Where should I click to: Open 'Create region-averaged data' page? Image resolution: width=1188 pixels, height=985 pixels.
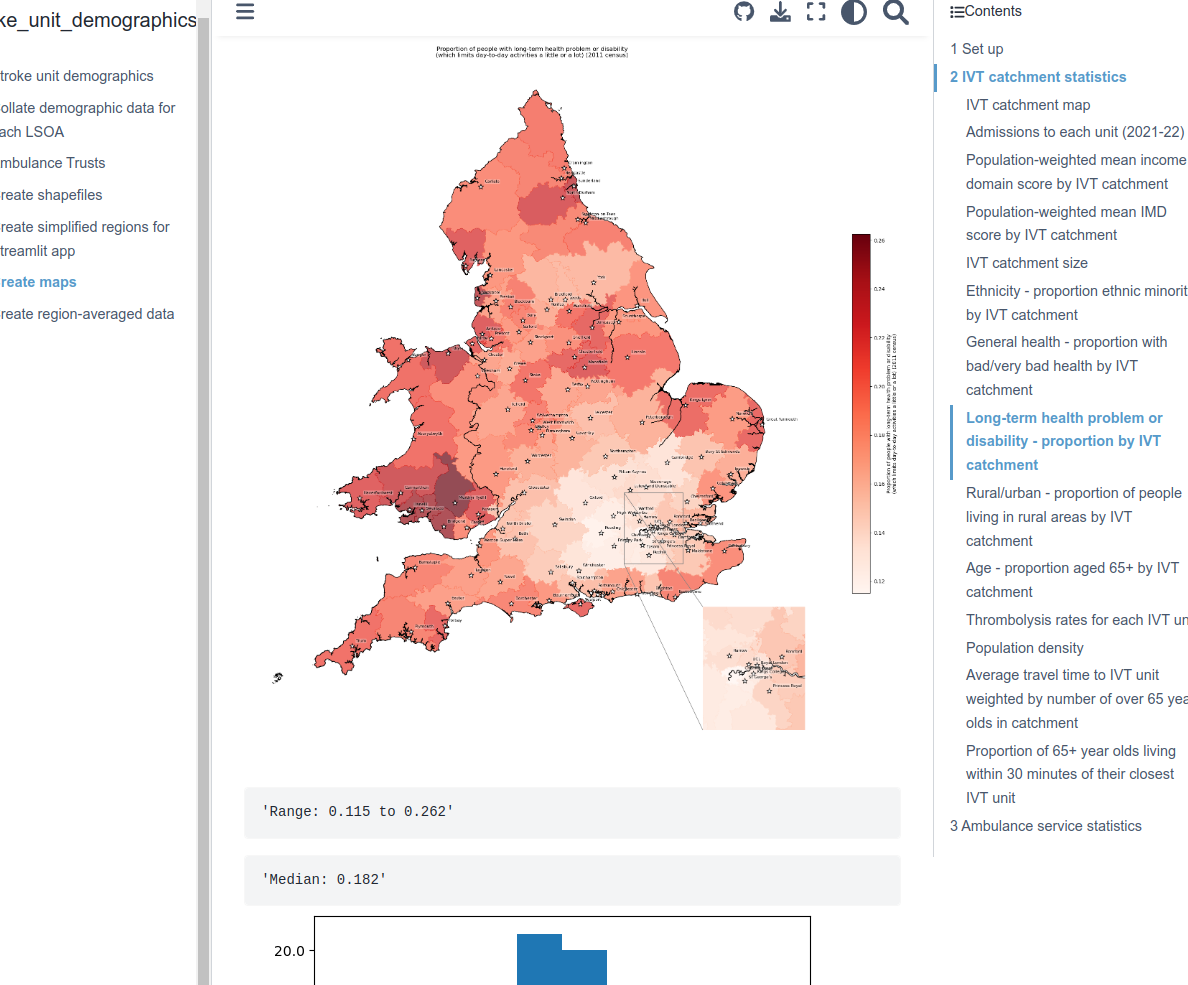coord(87,314)
